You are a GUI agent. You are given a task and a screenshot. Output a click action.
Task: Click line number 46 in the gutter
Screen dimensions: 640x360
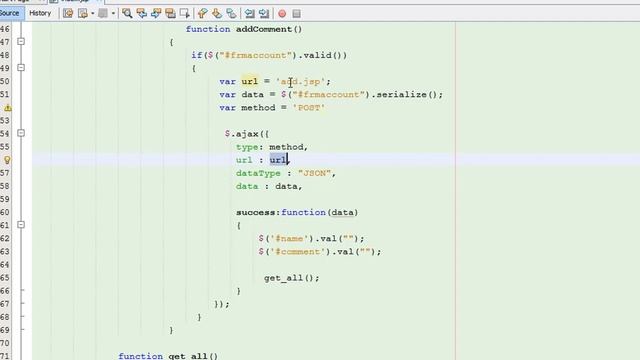5,29
